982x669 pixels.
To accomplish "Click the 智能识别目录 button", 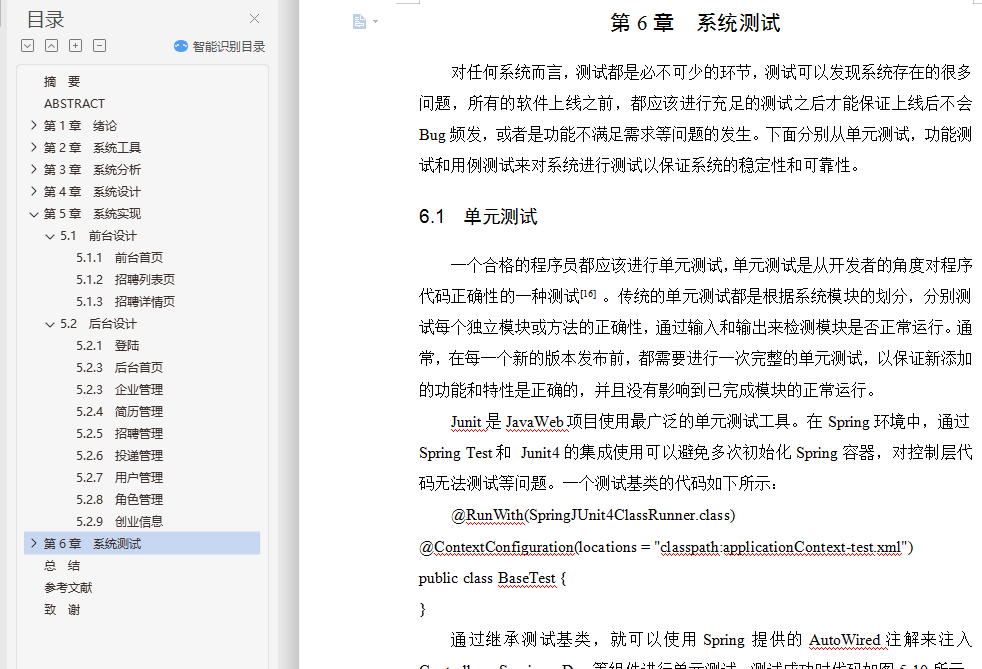I will [220, 46].
